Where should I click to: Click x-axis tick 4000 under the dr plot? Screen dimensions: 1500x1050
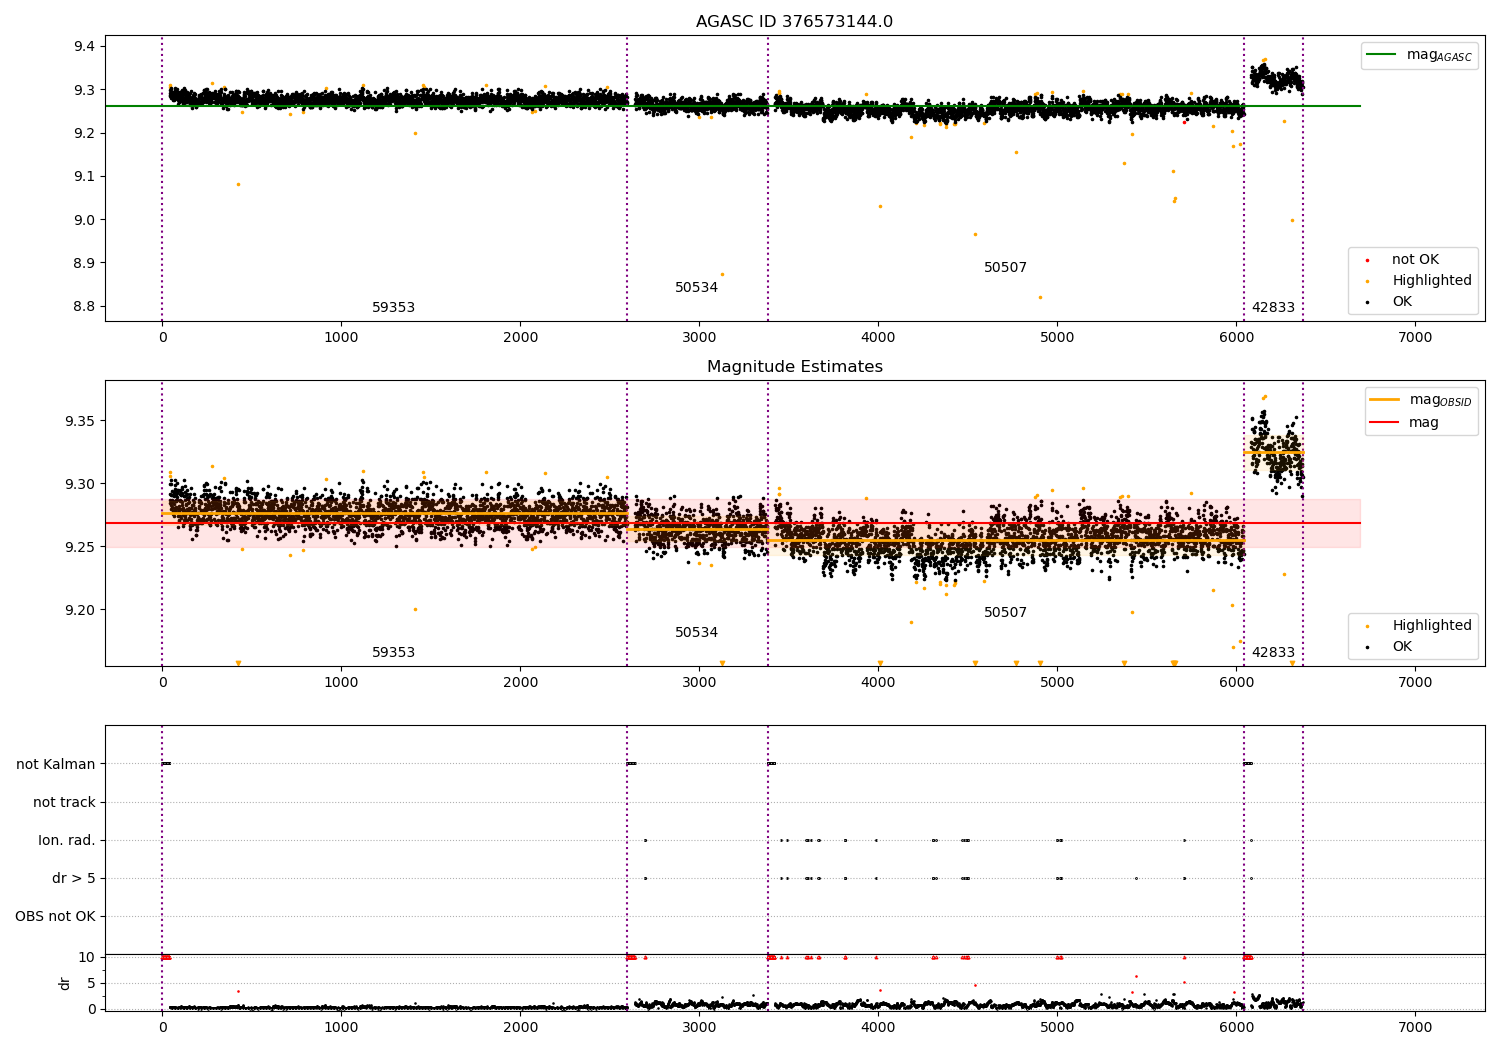(878, 1028)
